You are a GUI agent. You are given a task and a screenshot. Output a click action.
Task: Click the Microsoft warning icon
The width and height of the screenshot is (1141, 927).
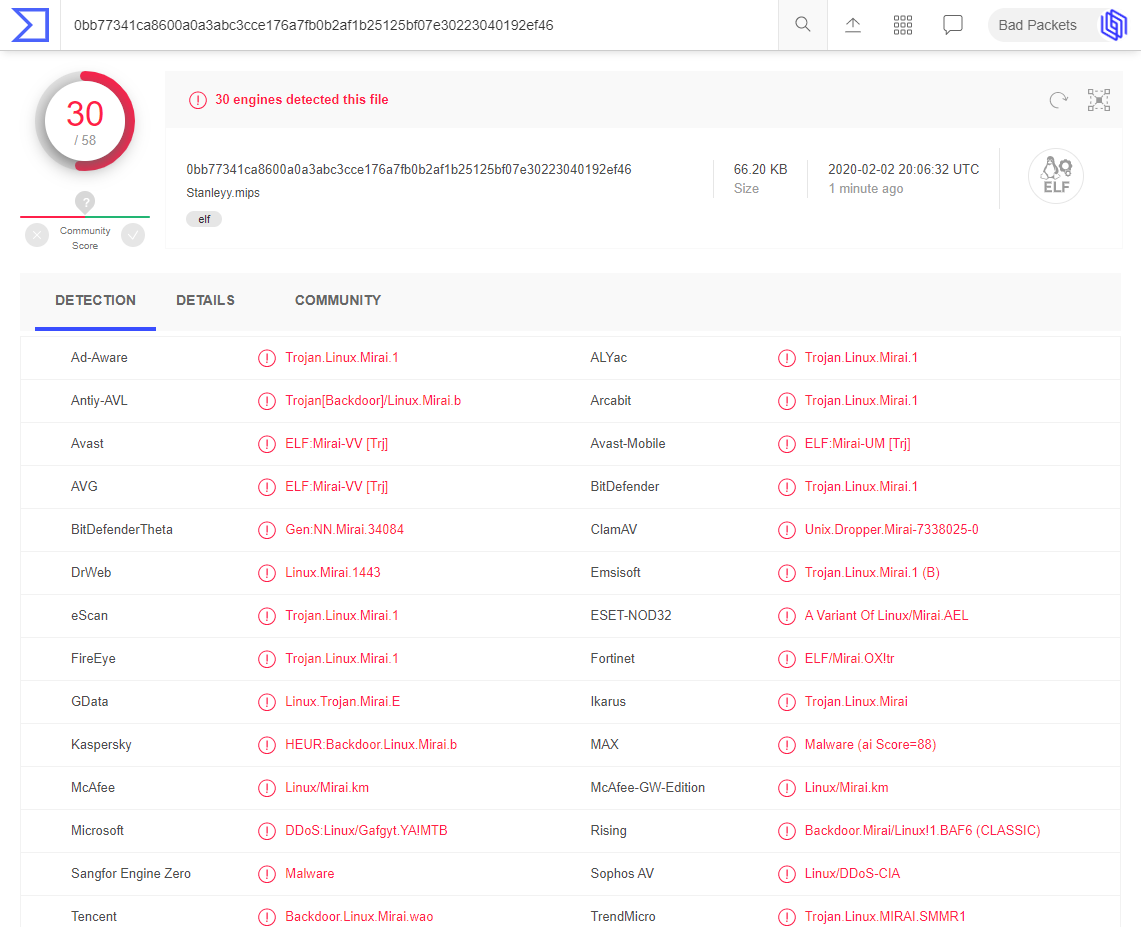coord(267,831)
